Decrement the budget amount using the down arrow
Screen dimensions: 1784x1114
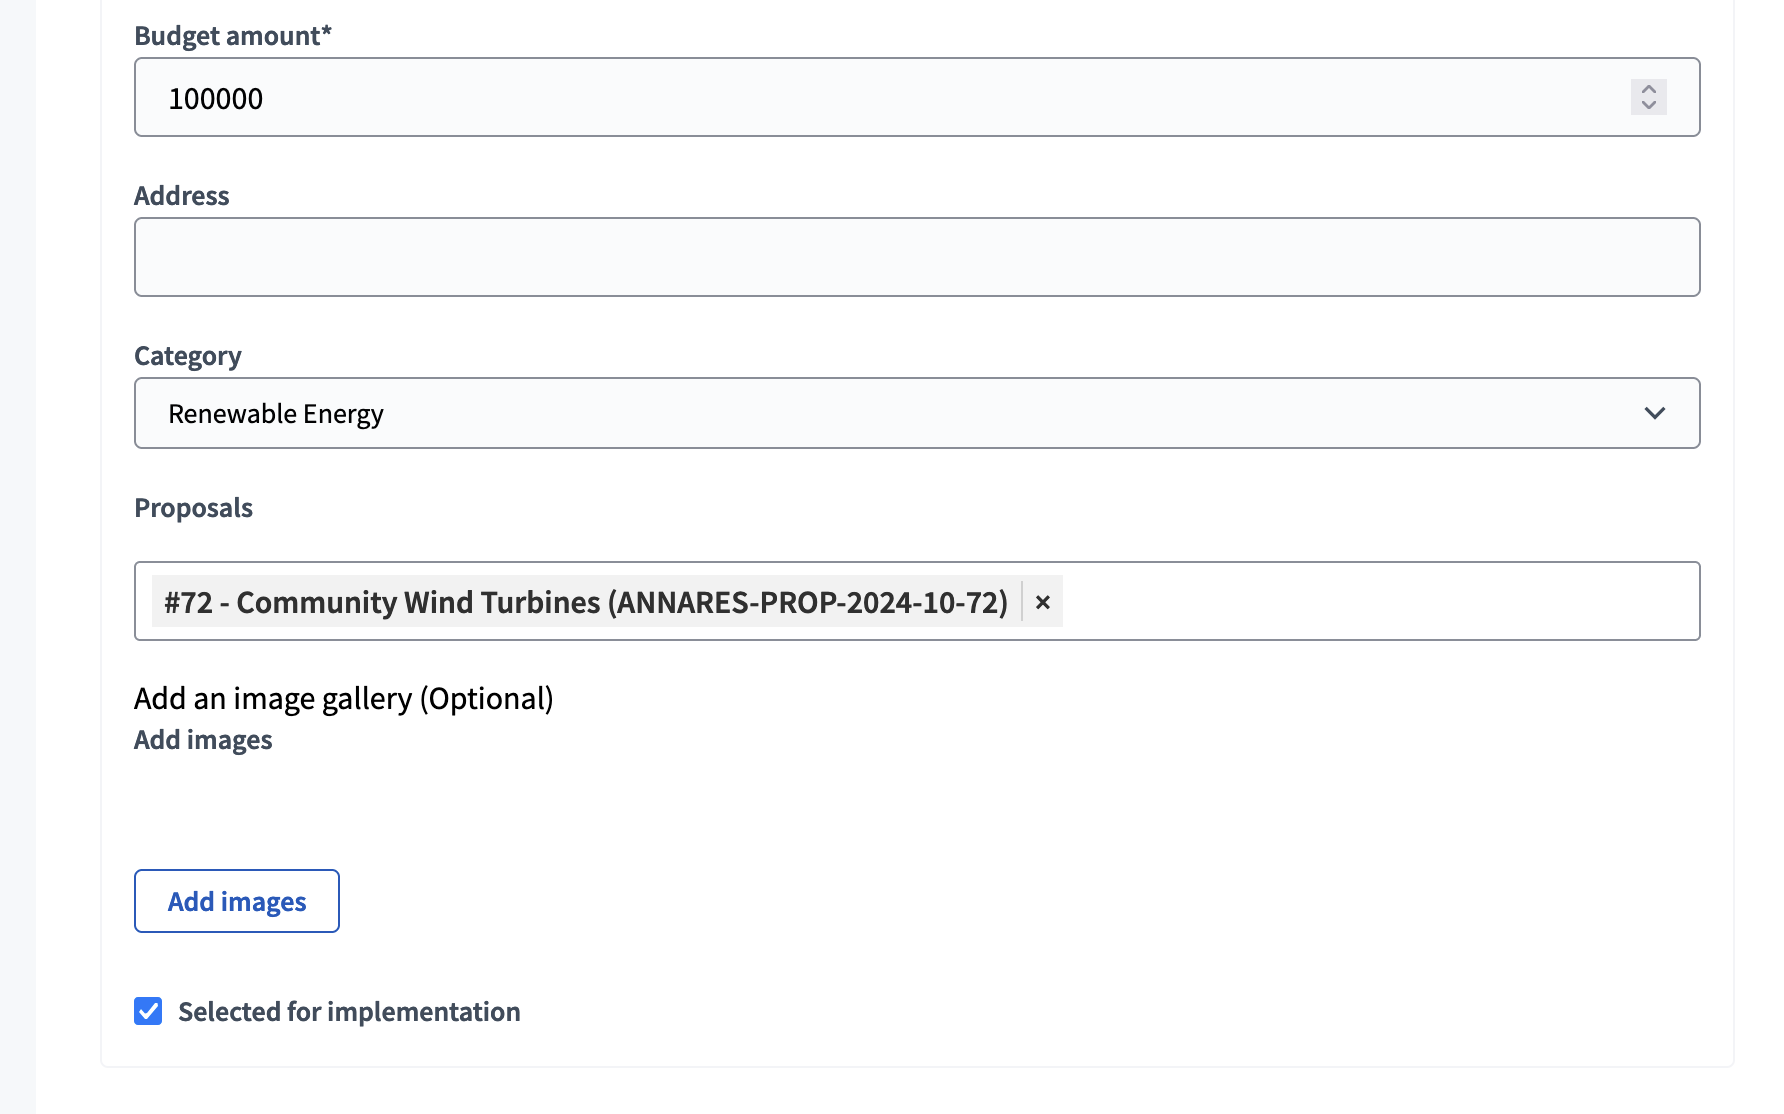(1649, 106)
